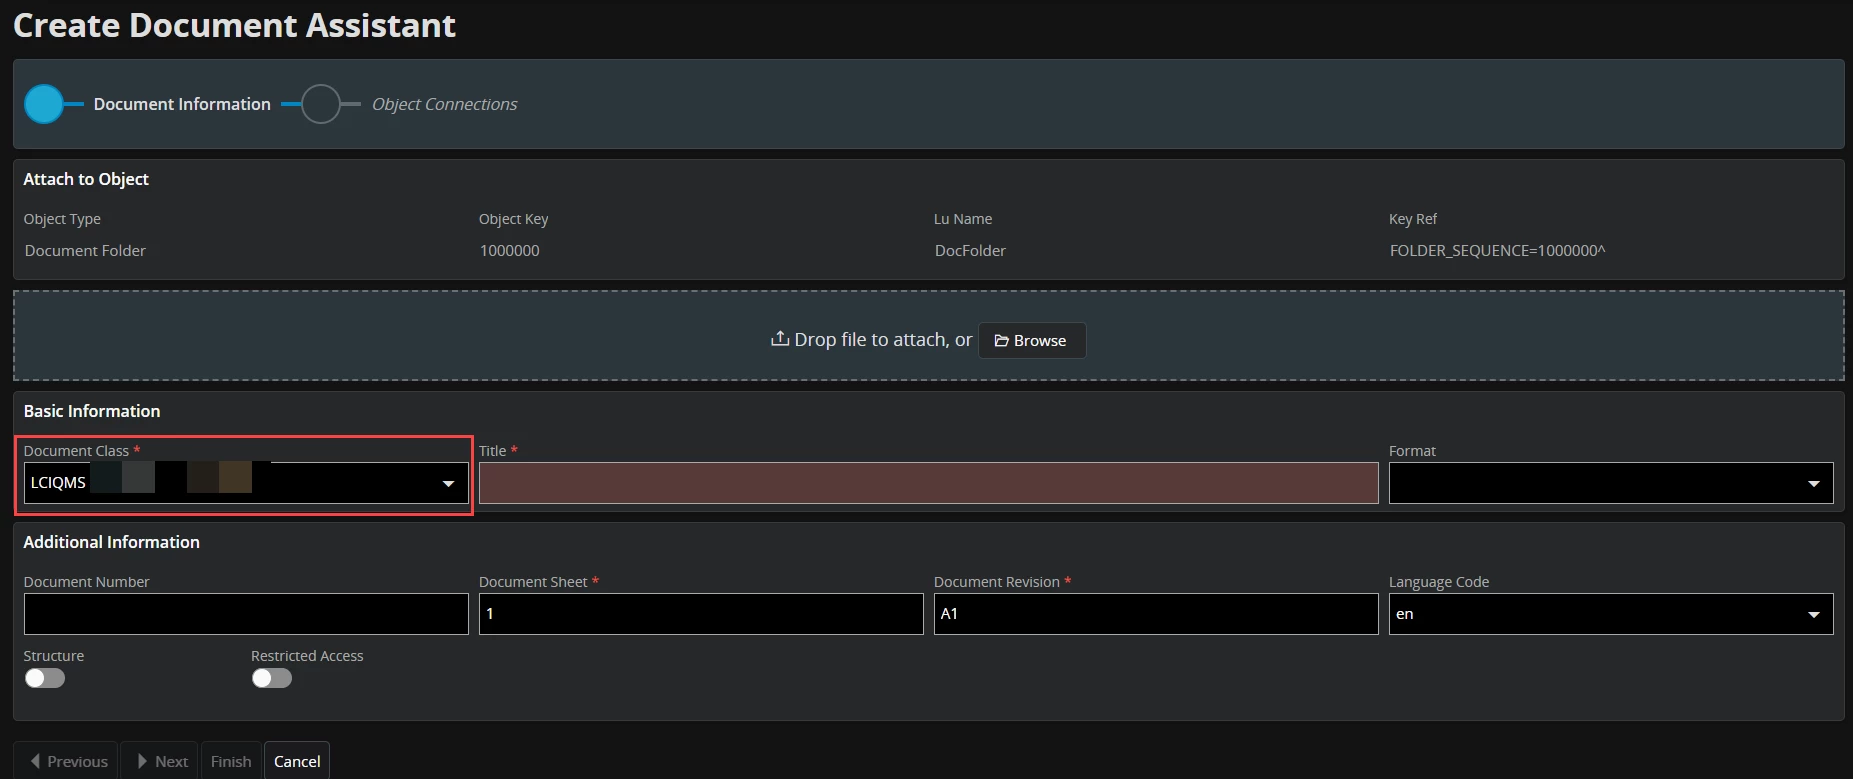
Task: Focus the Document Number field
Action: 246,614
